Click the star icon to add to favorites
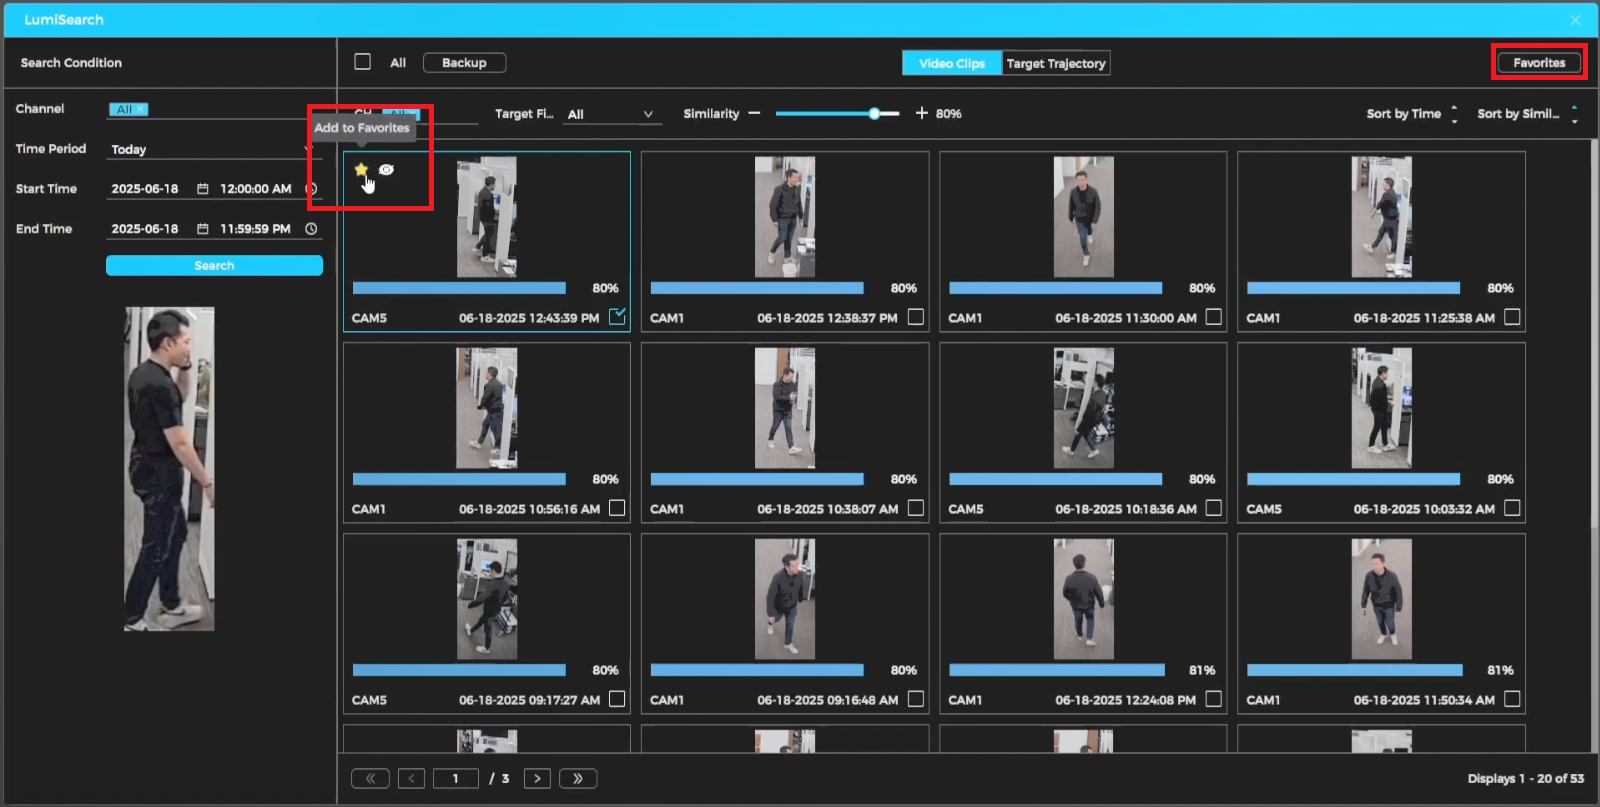Screen dimensions: 1600x807 pyautogui.click(x=361, y=170)
